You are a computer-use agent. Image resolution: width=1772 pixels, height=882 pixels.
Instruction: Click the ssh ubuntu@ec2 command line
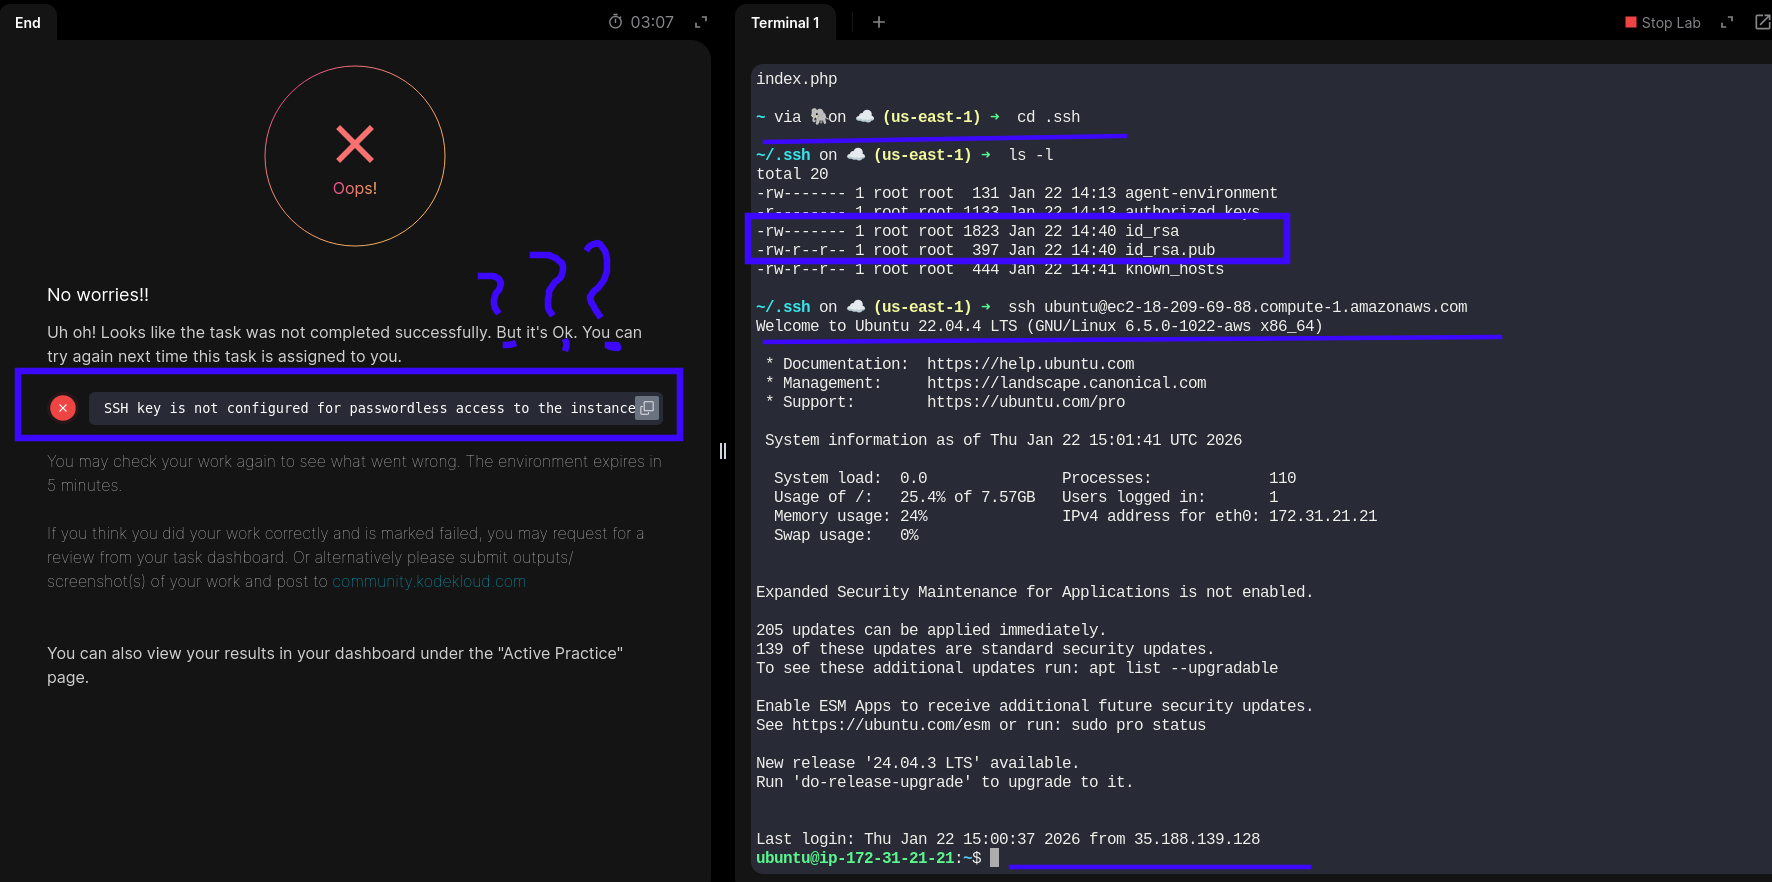(1238, 307)
